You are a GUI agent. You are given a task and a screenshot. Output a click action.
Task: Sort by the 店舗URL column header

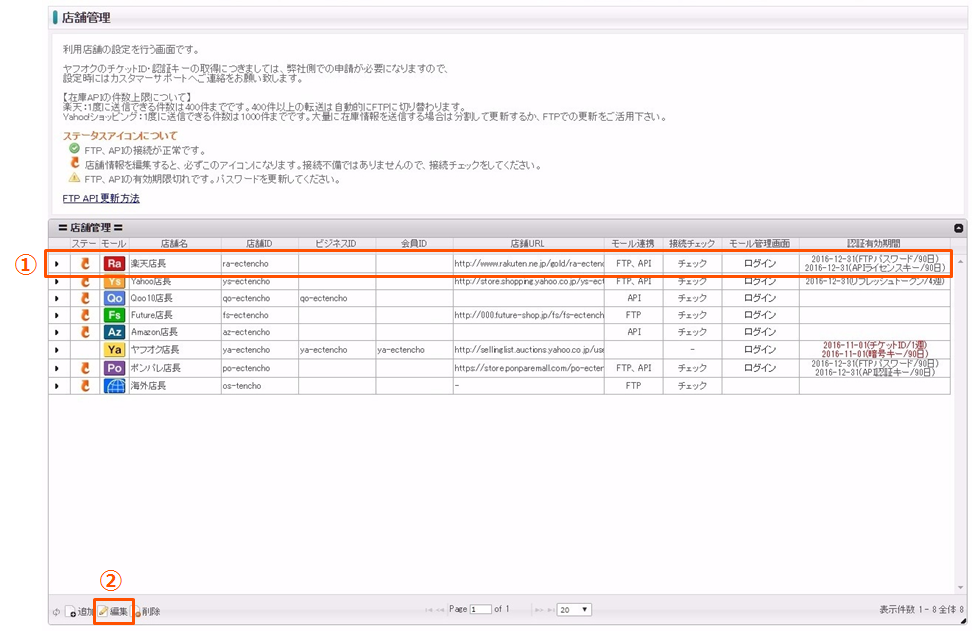[528, 244]
